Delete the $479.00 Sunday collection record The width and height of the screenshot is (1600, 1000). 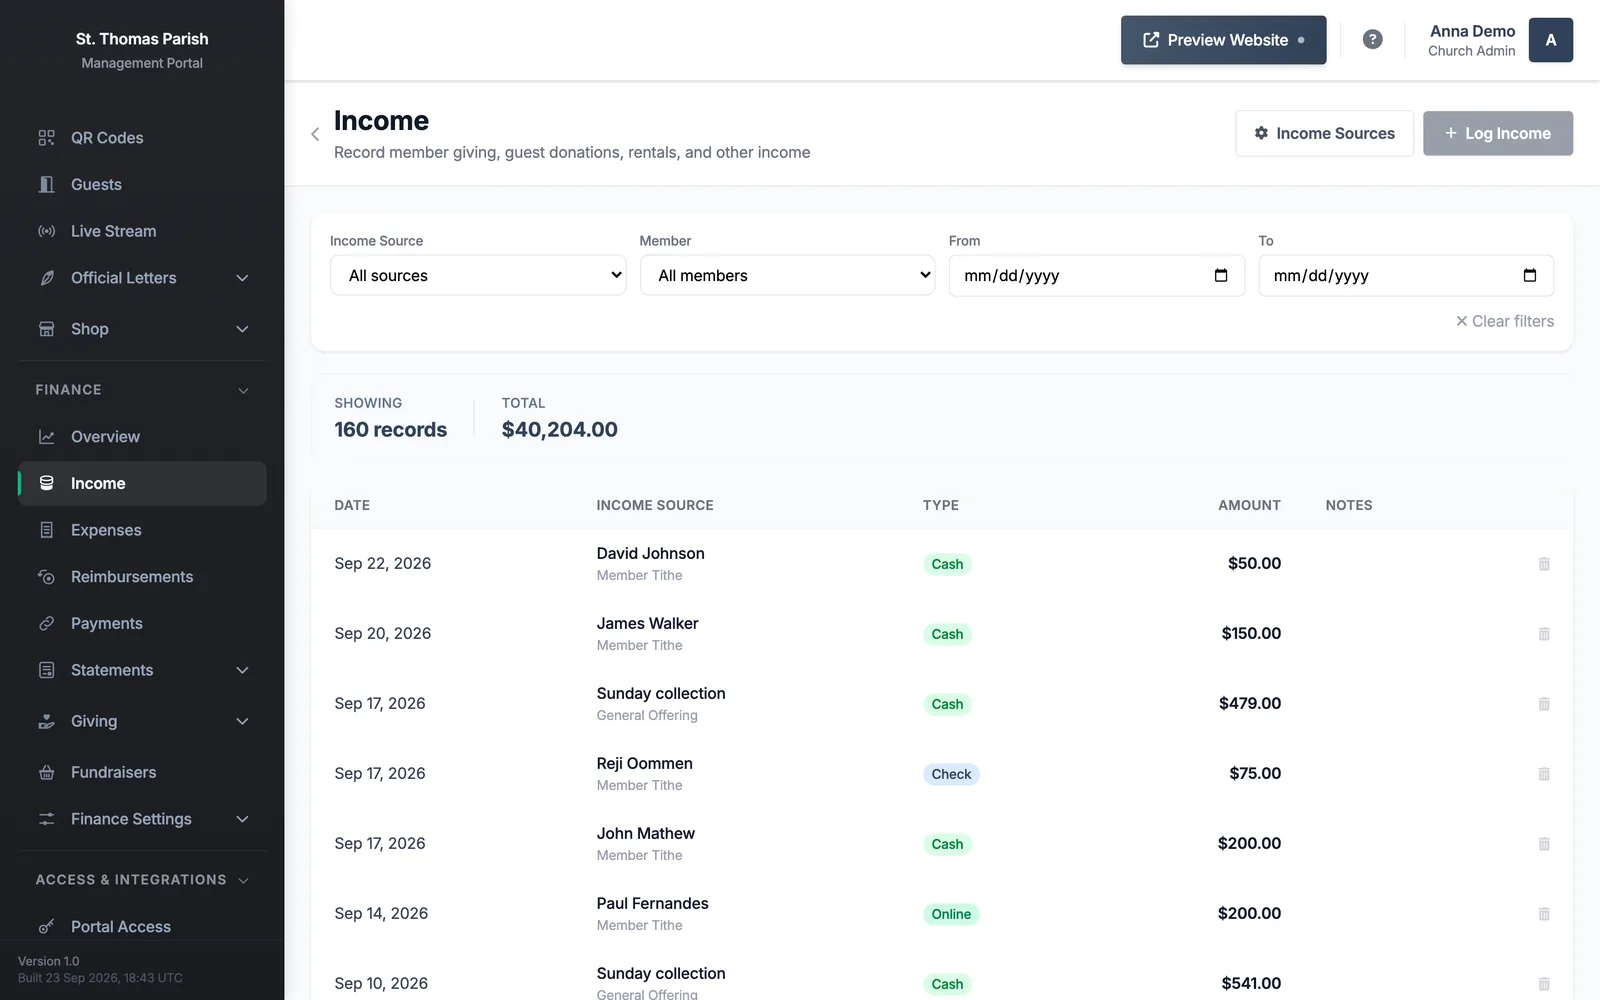[x=1544, y=704]
